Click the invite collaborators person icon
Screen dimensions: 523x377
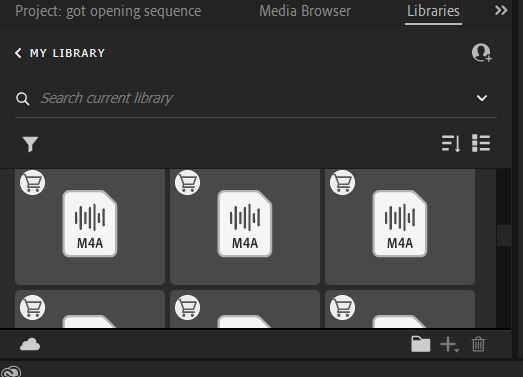(482, 53)
